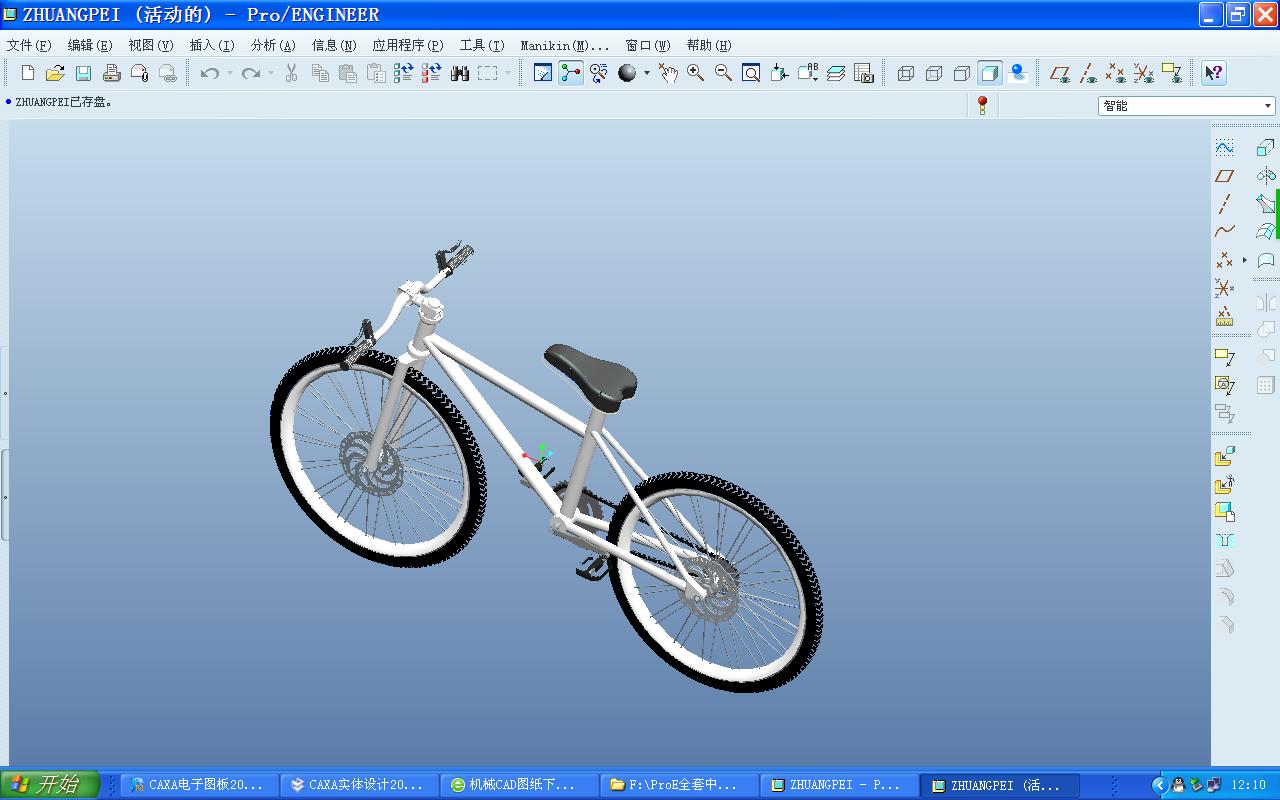Open a file using the folder icon
Image resolution: width=1280 pixels, height=800 pixels.
[56, 73]
